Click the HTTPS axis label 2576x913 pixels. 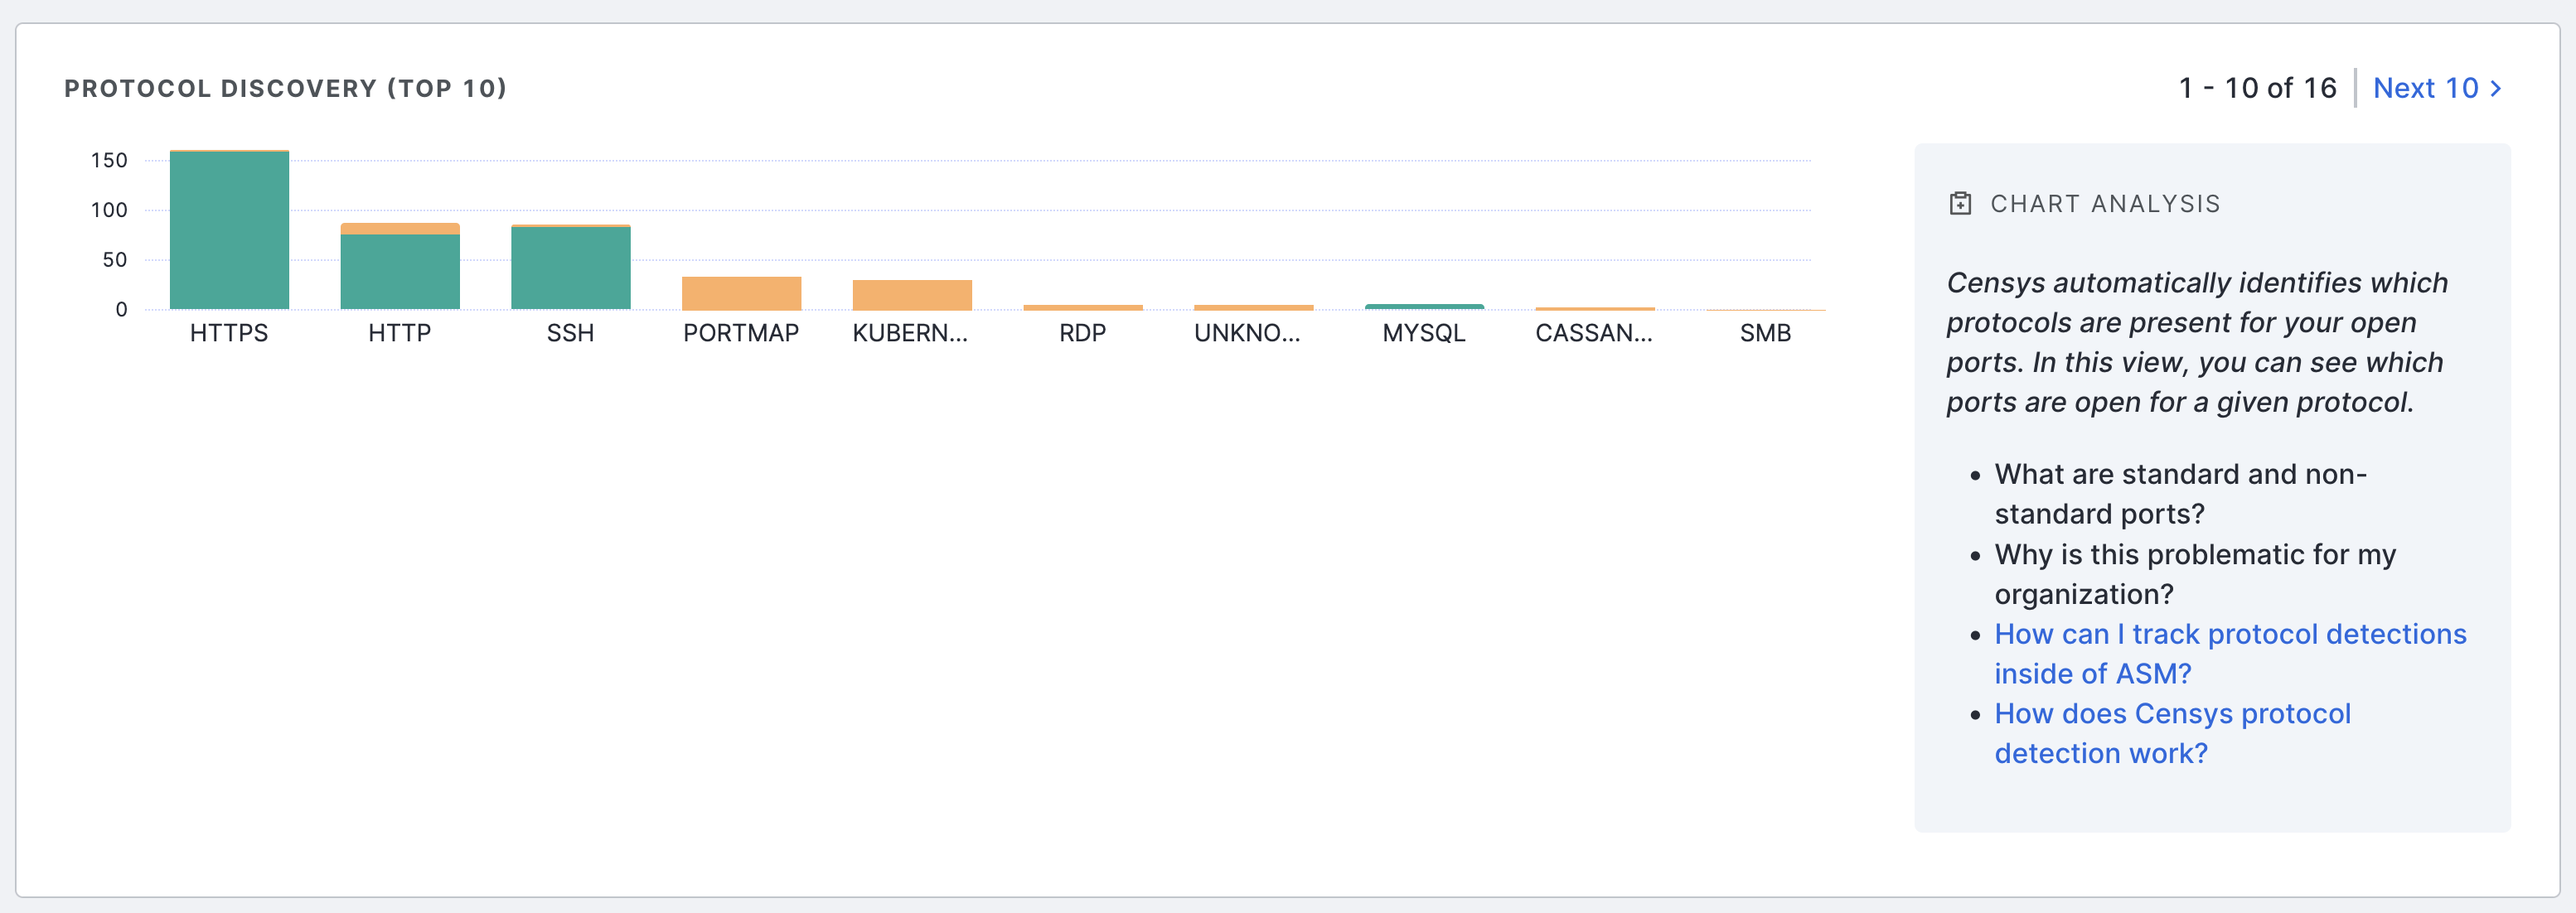tap(229, 333)
